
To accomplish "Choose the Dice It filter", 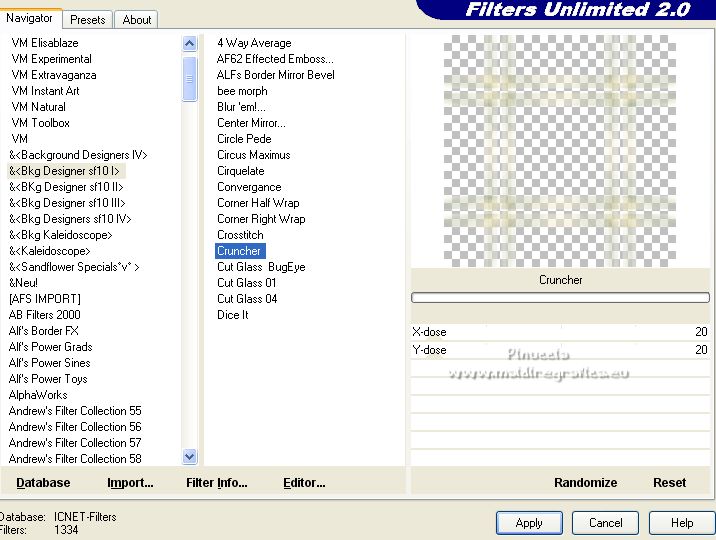I will click(x=232, y=315).
